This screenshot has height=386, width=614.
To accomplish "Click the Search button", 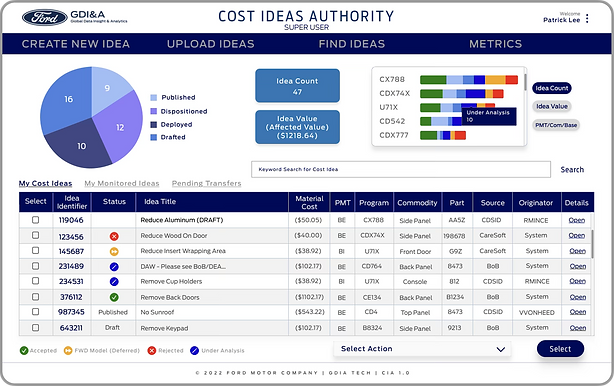I will 572,170.
